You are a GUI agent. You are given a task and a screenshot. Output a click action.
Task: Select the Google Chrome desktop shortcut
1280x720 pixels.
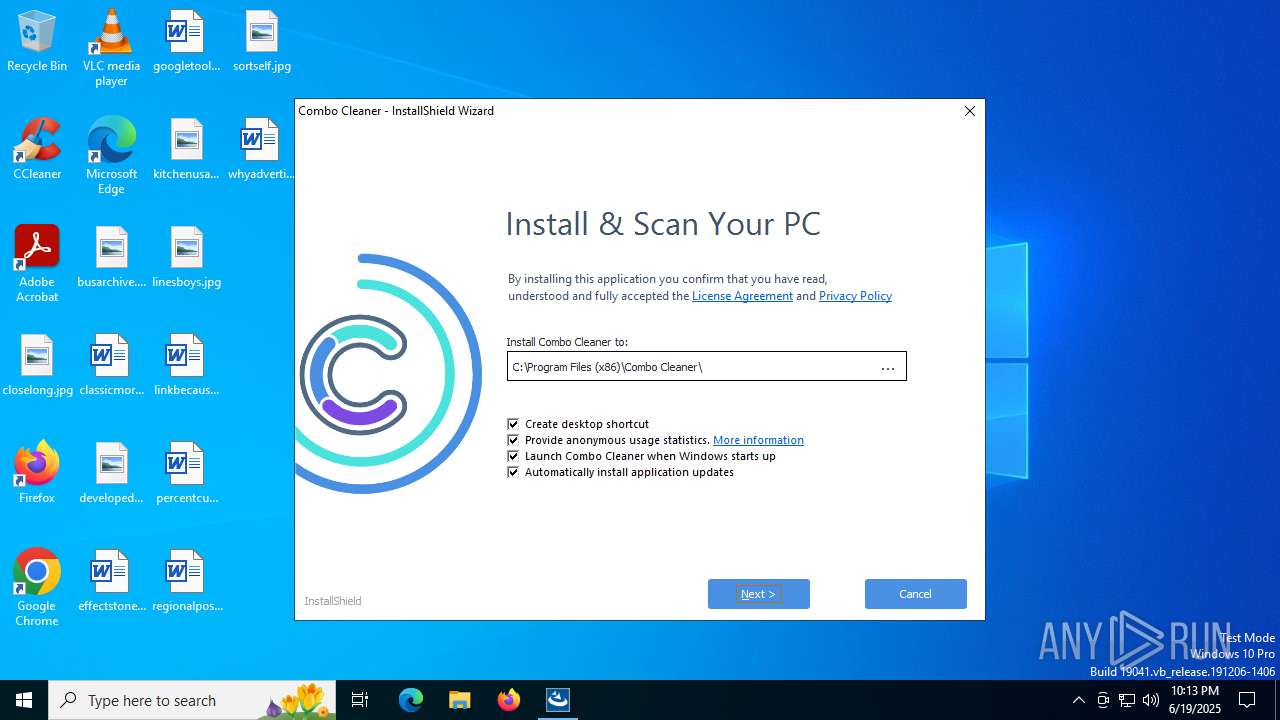[x=37, y=587]
